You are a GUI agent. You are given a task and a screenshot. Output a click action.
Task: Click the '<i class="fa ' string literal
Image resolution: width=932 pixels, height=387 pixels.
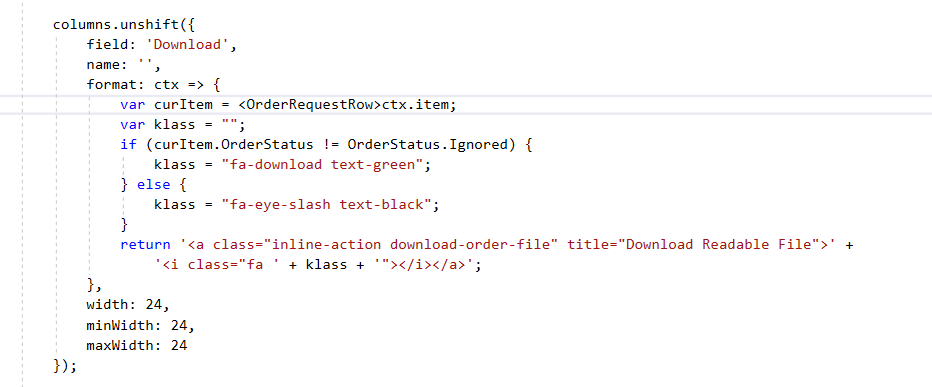pos(217,265)
